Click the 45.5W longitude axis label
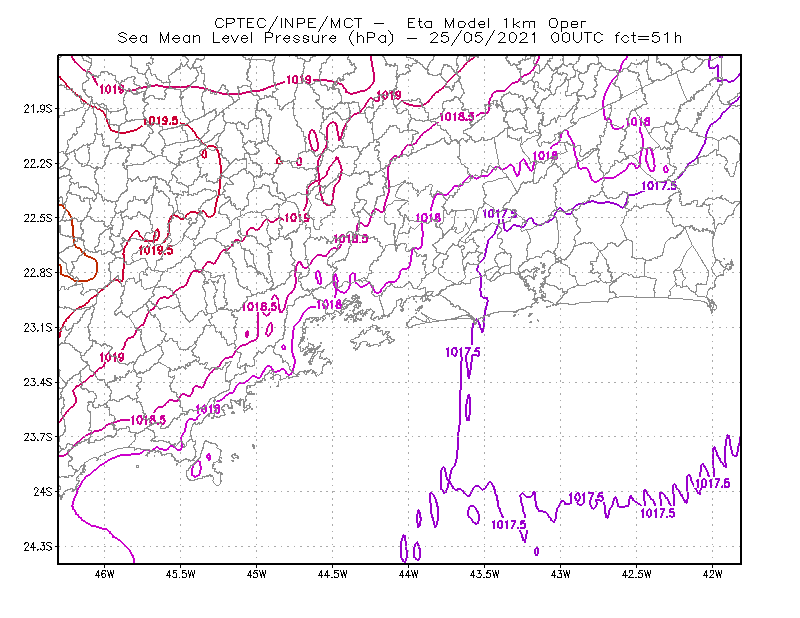 pyautogui.click(x=181, y=574)
